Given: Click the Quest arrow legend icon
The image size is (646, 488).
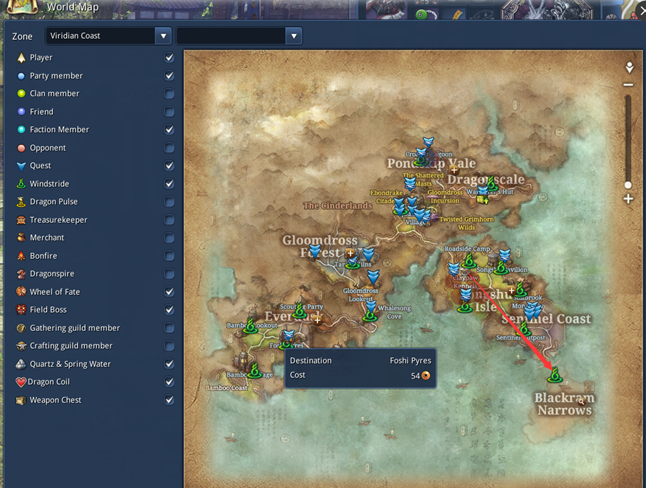Looking at the screenshot, I should [x=21, y=166].
